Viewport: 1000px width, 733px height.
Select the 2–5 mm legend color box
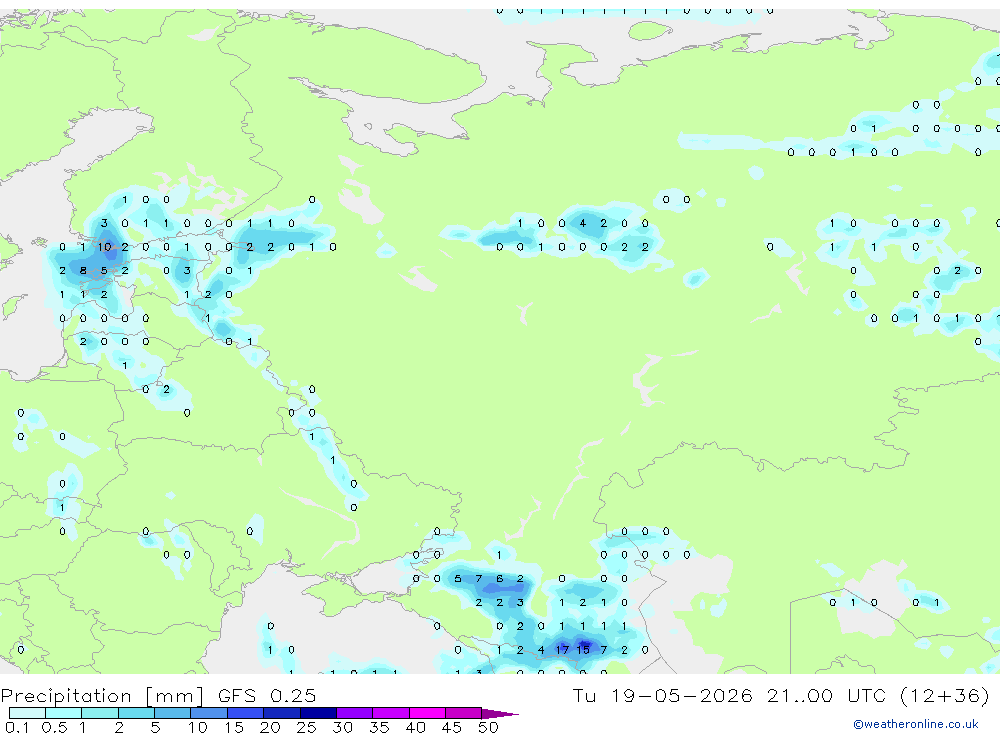tap(136, 713)
